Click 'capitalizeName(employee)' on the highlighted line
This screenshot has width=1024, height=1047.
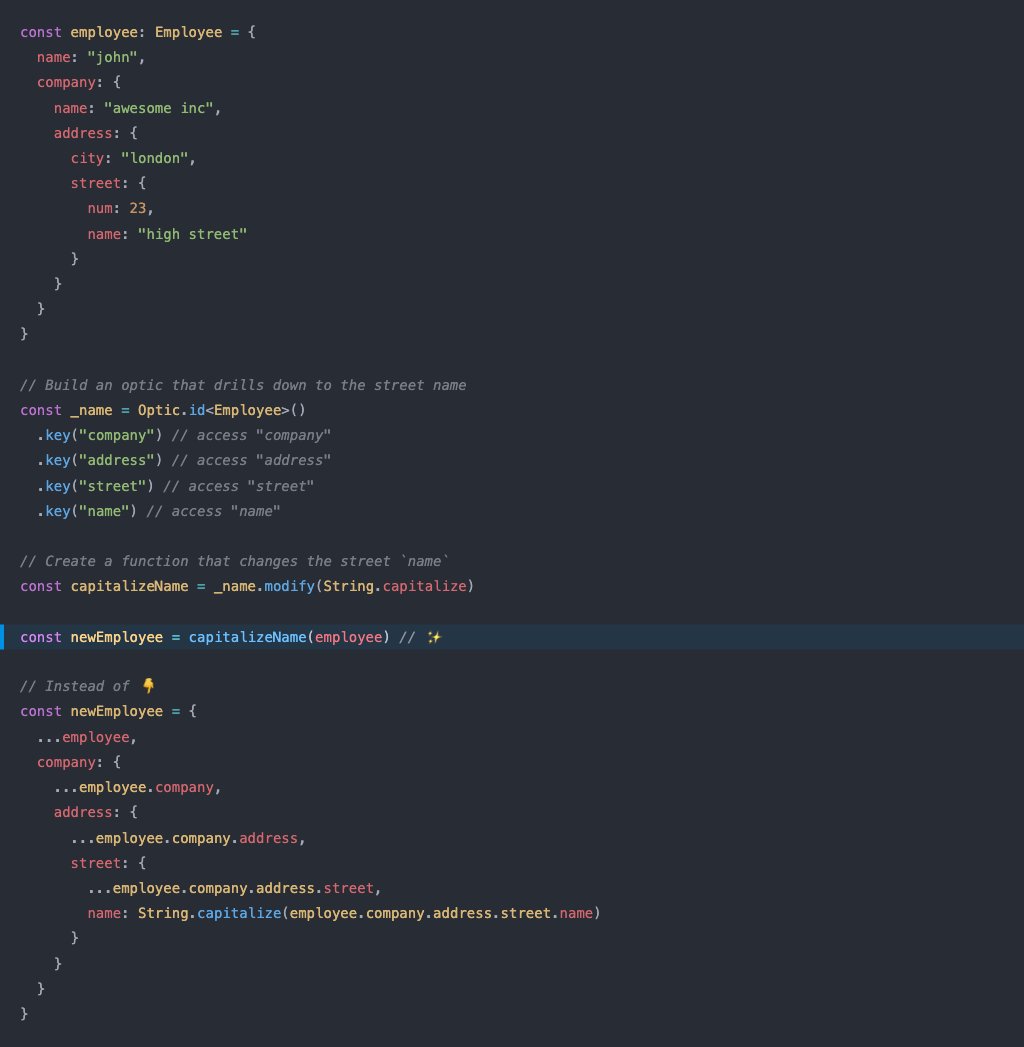coord(289,637)
